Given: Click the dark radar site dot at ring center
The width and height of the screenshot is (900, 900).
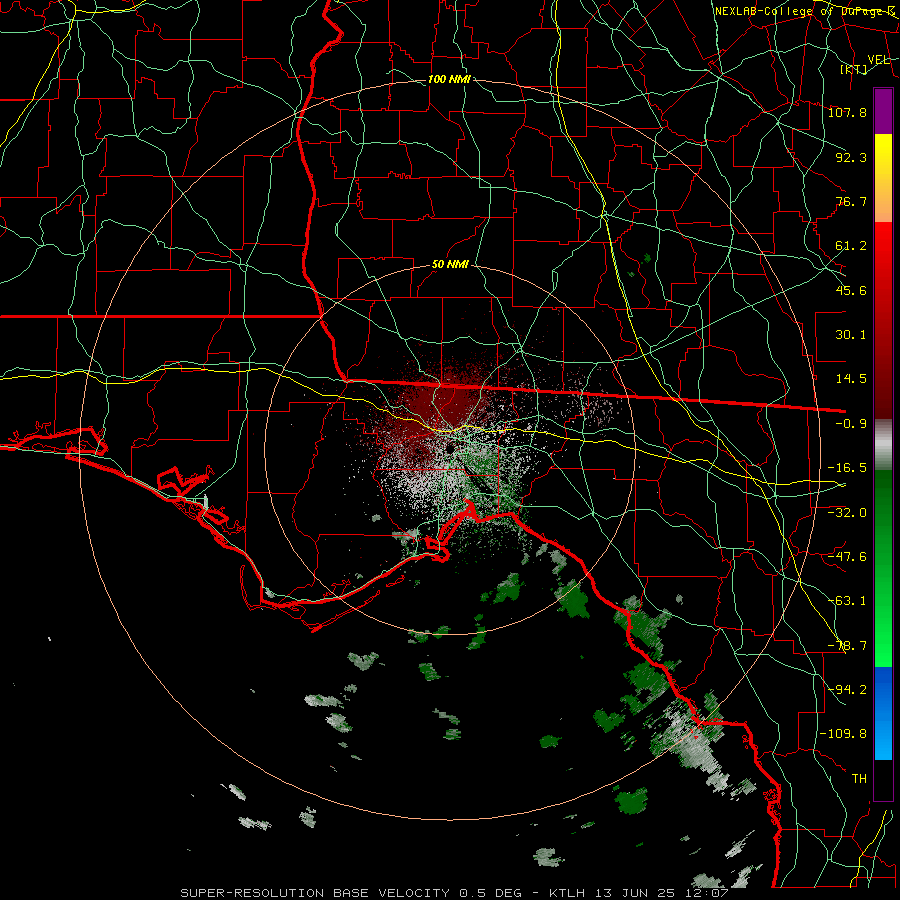Looking at the screenshot, I should (451, 448).
